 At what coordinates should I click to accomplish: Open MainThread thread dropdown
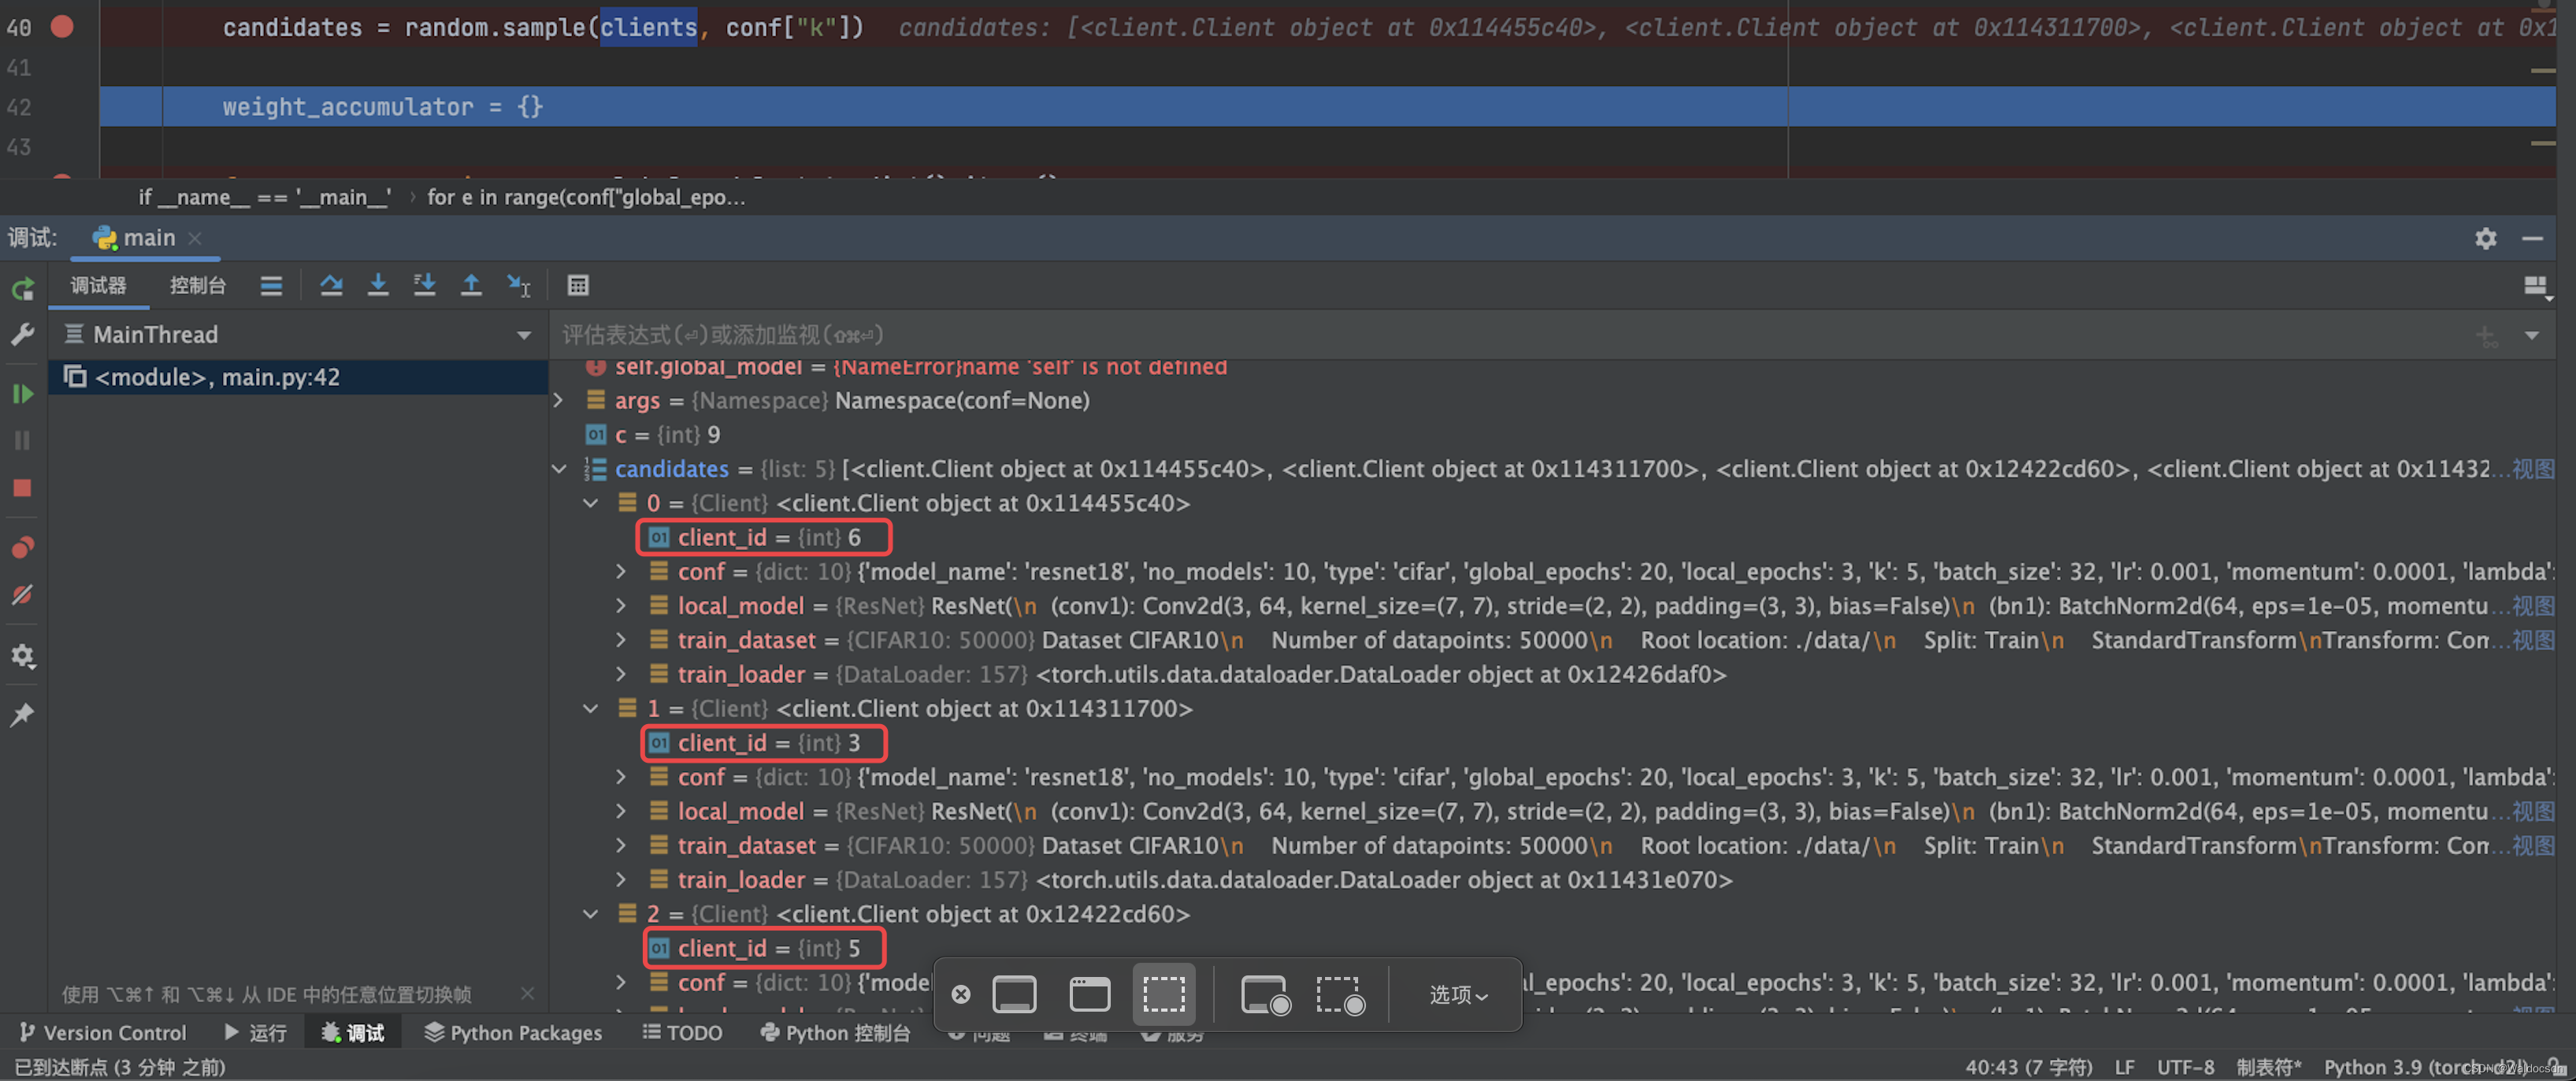coord(523,335)
